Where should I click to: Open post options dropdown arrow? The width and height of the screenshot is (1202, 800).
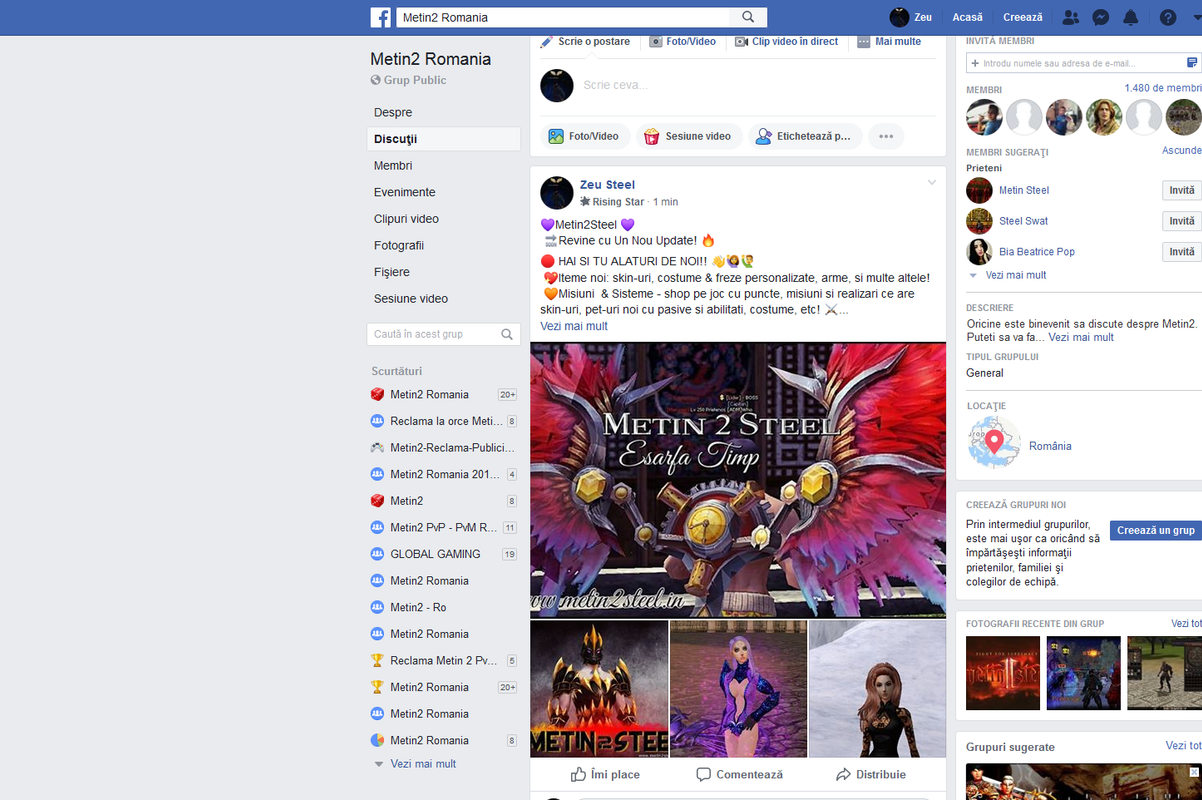[x=932, y=182]
